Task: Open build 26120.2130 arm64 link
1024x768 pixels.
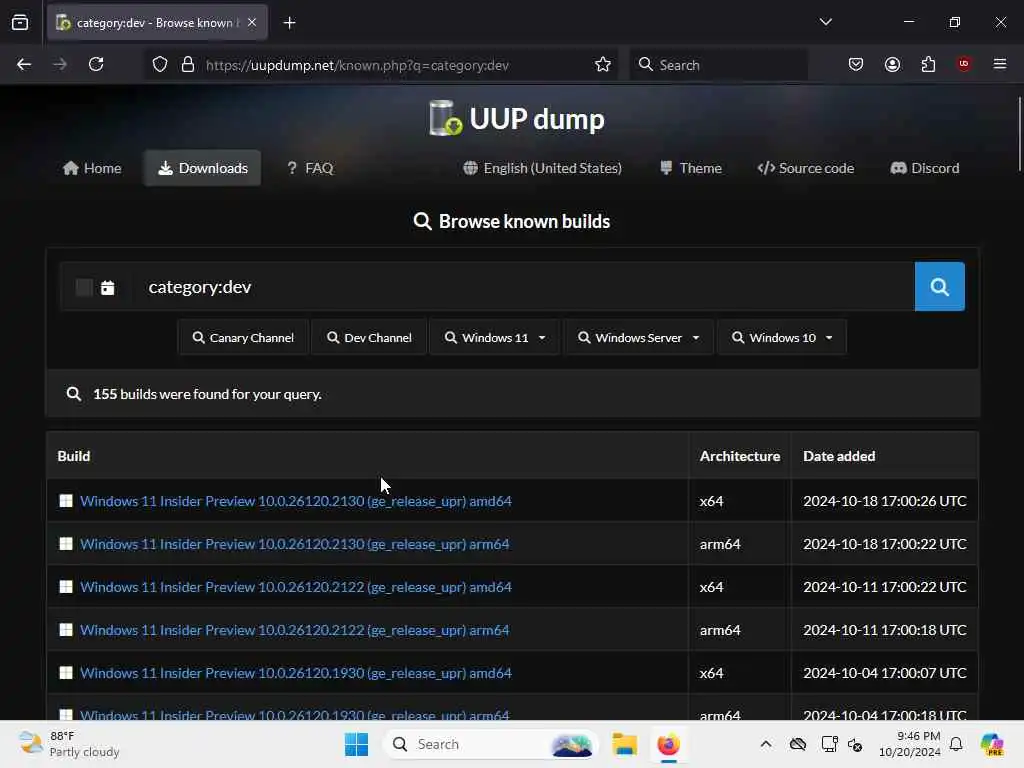Action: pyautogui.click(x=295, y=544)
